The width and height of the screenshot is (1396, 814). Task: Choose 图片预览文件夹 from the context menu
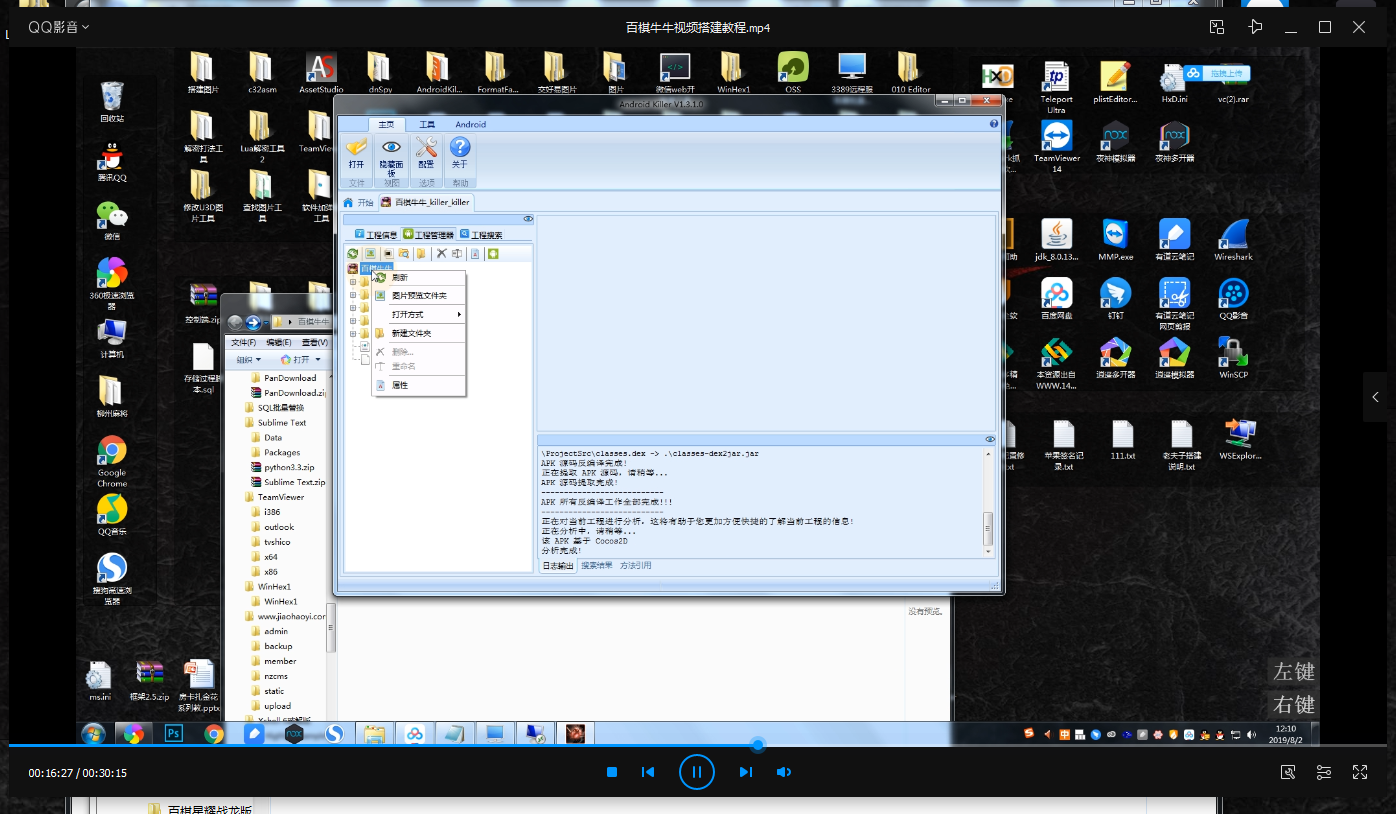(x=419, y=296)
